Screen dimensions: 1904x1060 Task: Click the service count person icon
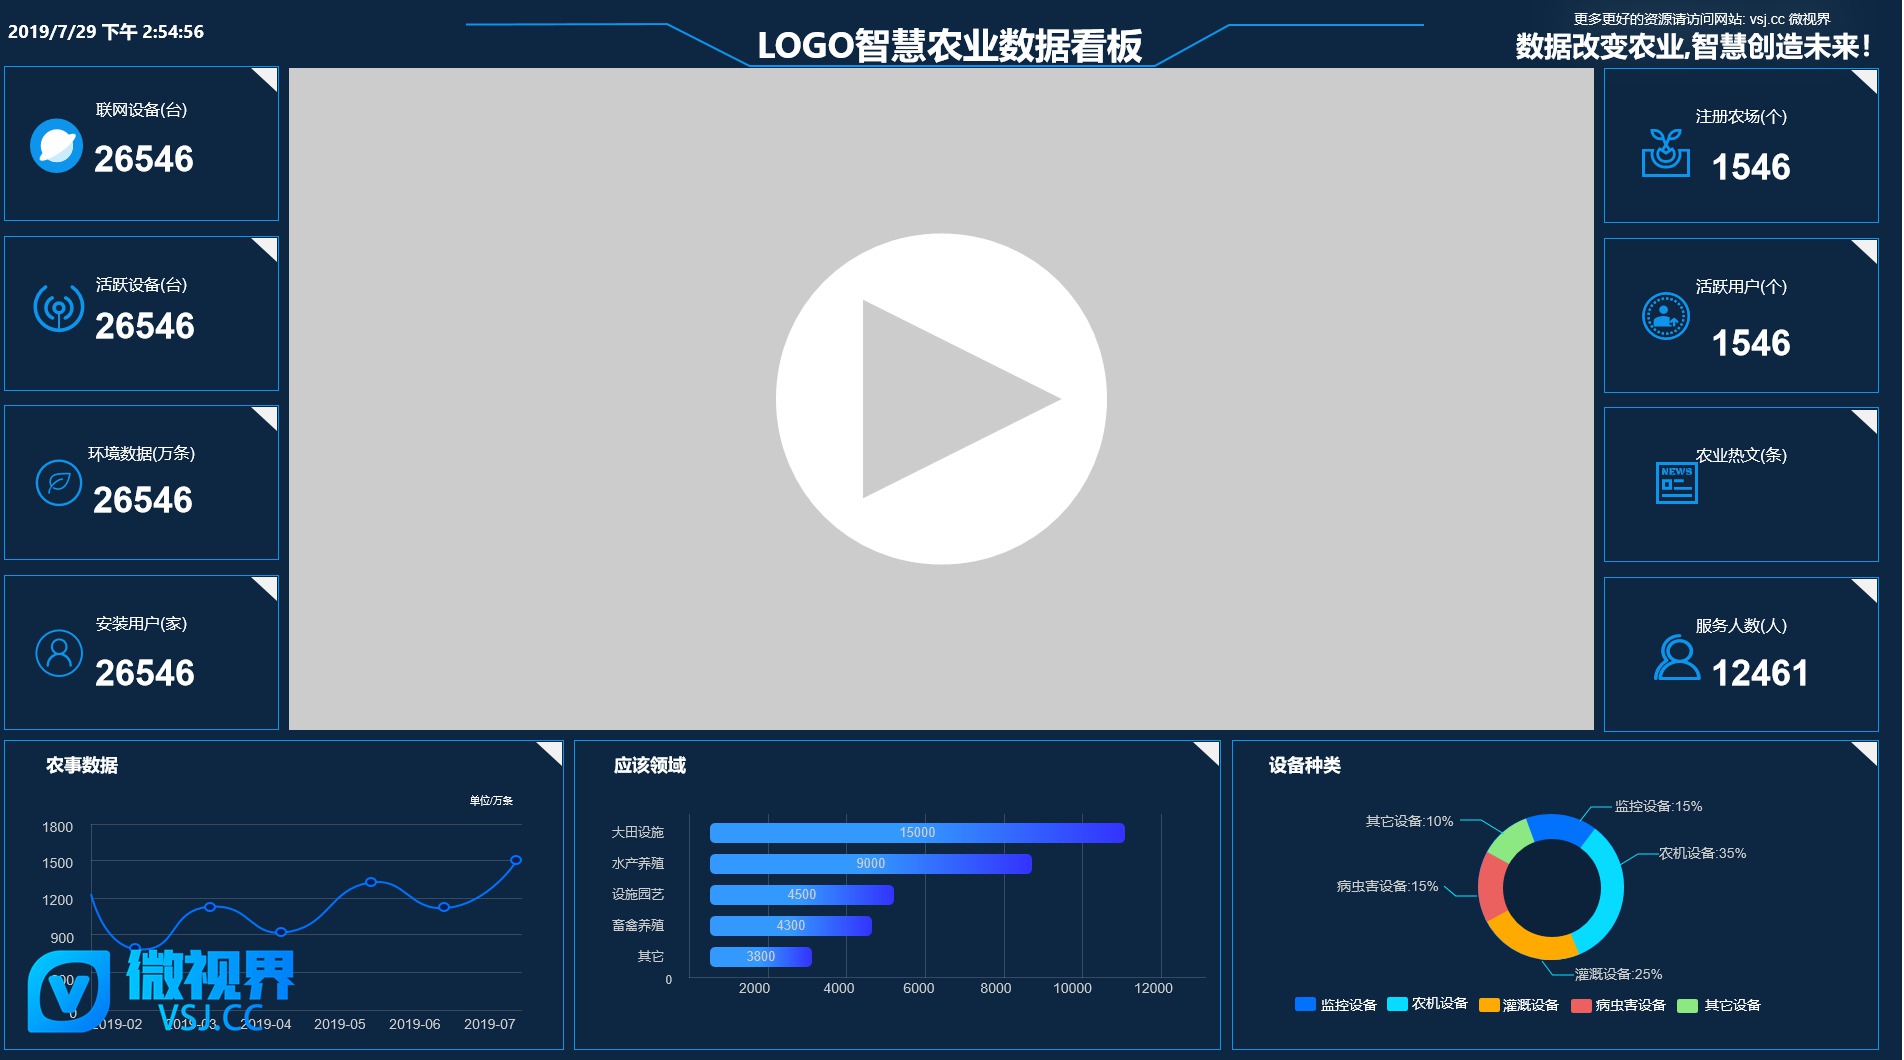1676,658
